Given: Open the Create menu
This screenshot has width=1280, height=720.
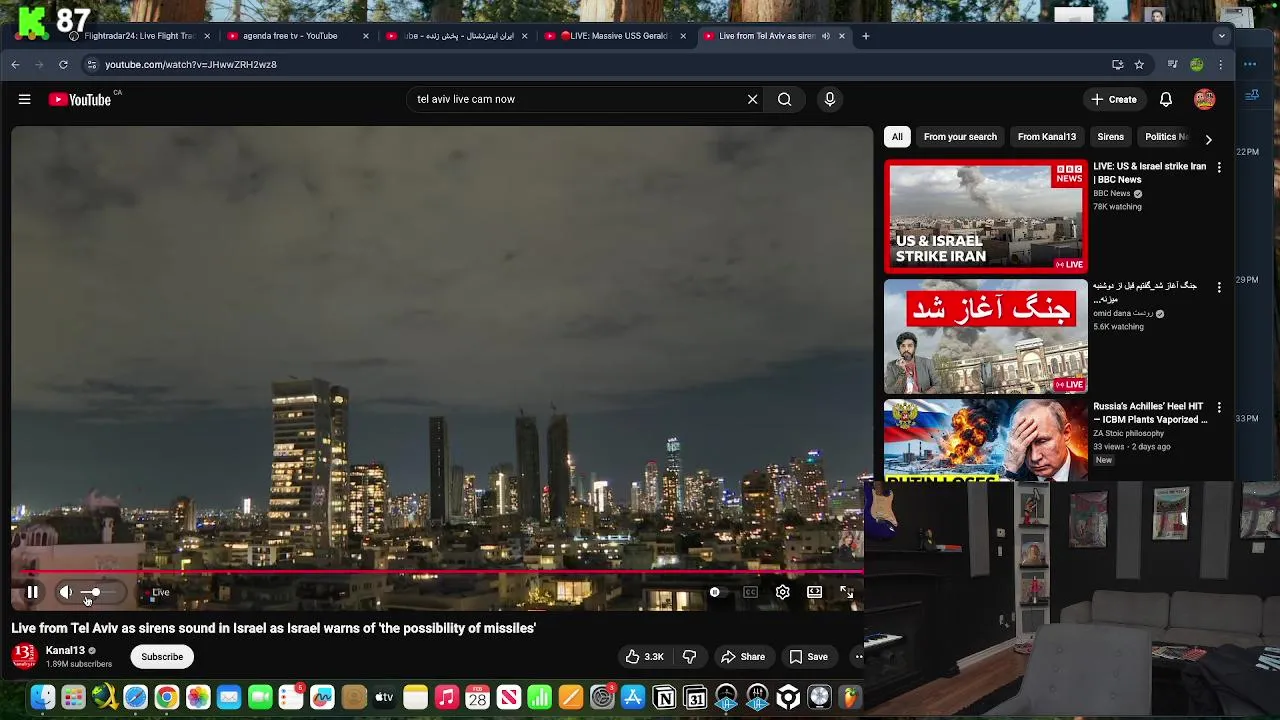Looking at the screenshot, I should point(1114,99).
